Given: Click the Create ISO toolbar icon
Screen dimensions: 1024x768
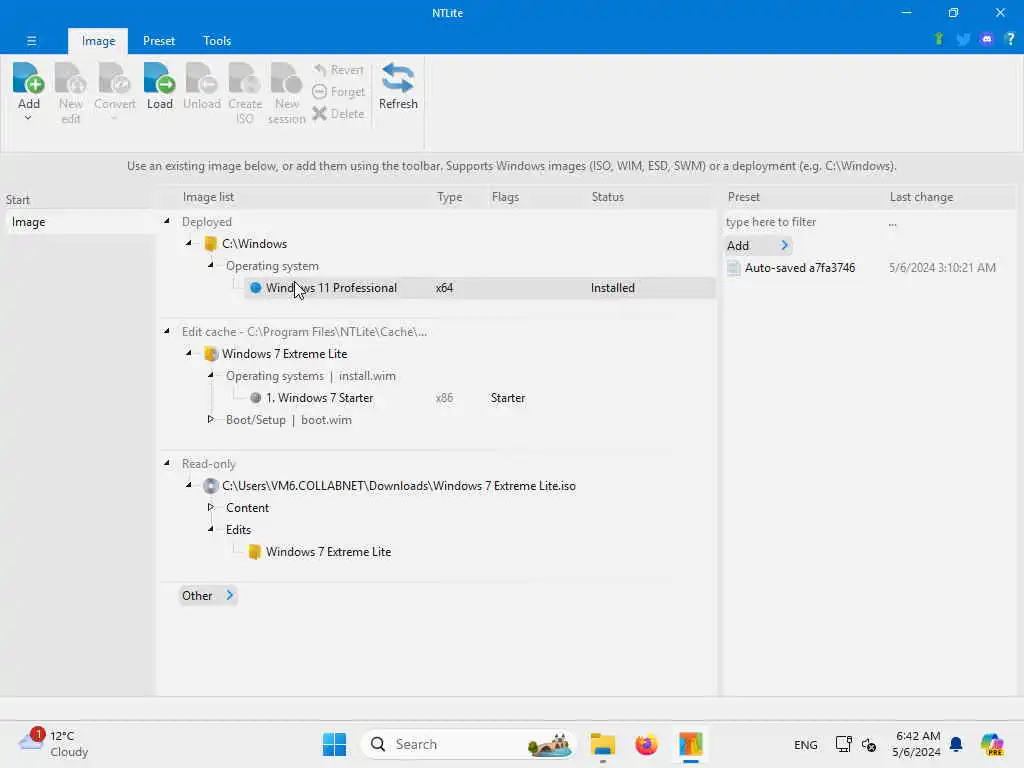Looking at the screenshot, I should [x=245, y=78].
